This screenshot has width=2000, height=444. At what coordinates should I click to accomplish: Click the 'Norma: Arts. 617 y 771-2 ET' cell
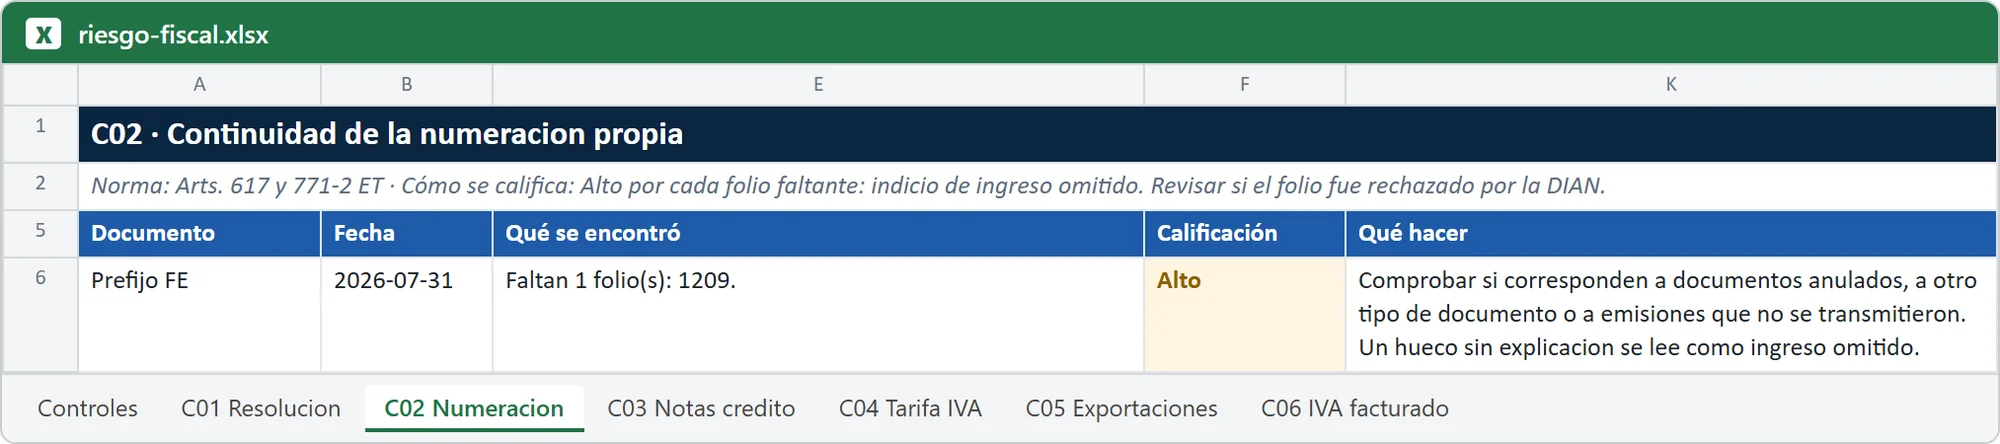pos(1038,186)
